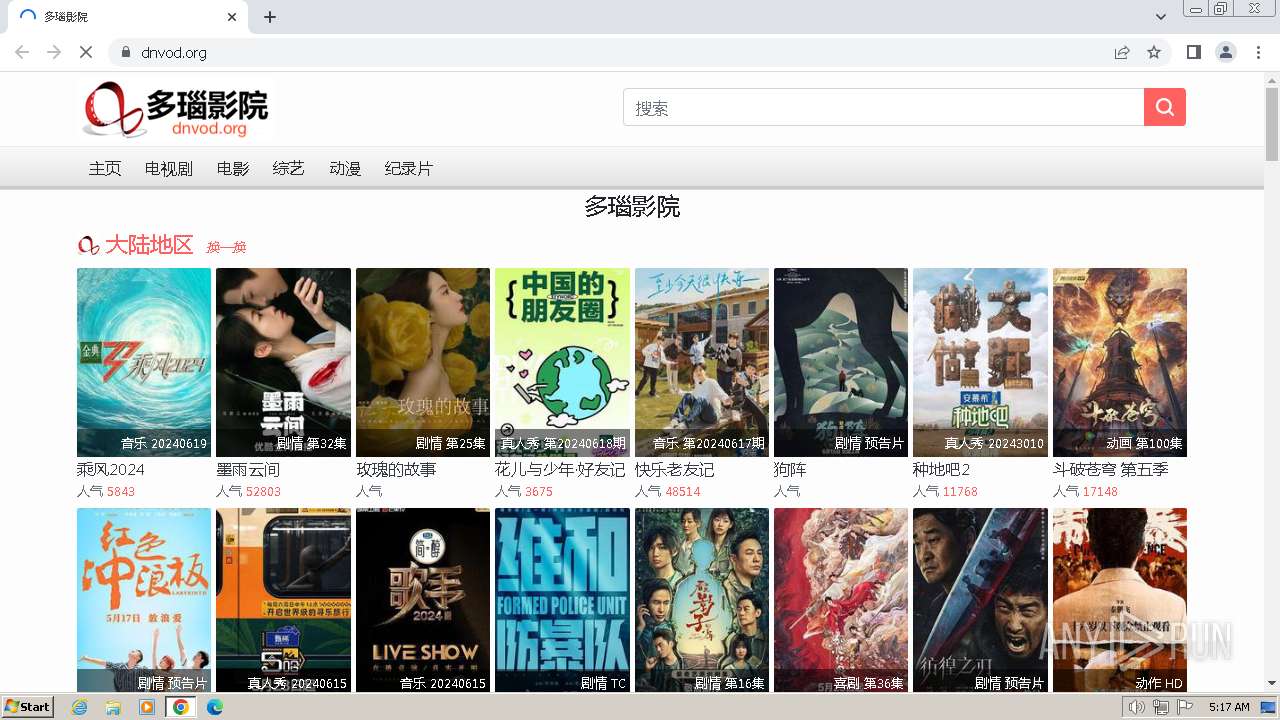Open the 维和防暴队 poster

[562, 600]
